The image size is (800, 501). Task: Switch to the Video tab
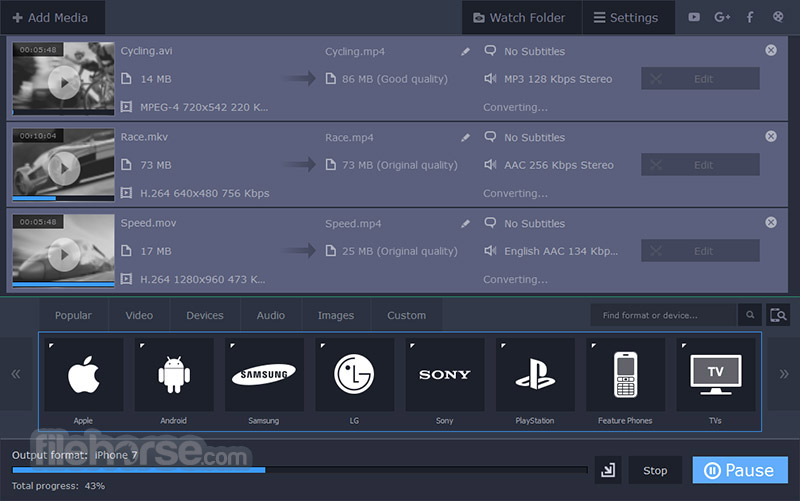(139, 315)
